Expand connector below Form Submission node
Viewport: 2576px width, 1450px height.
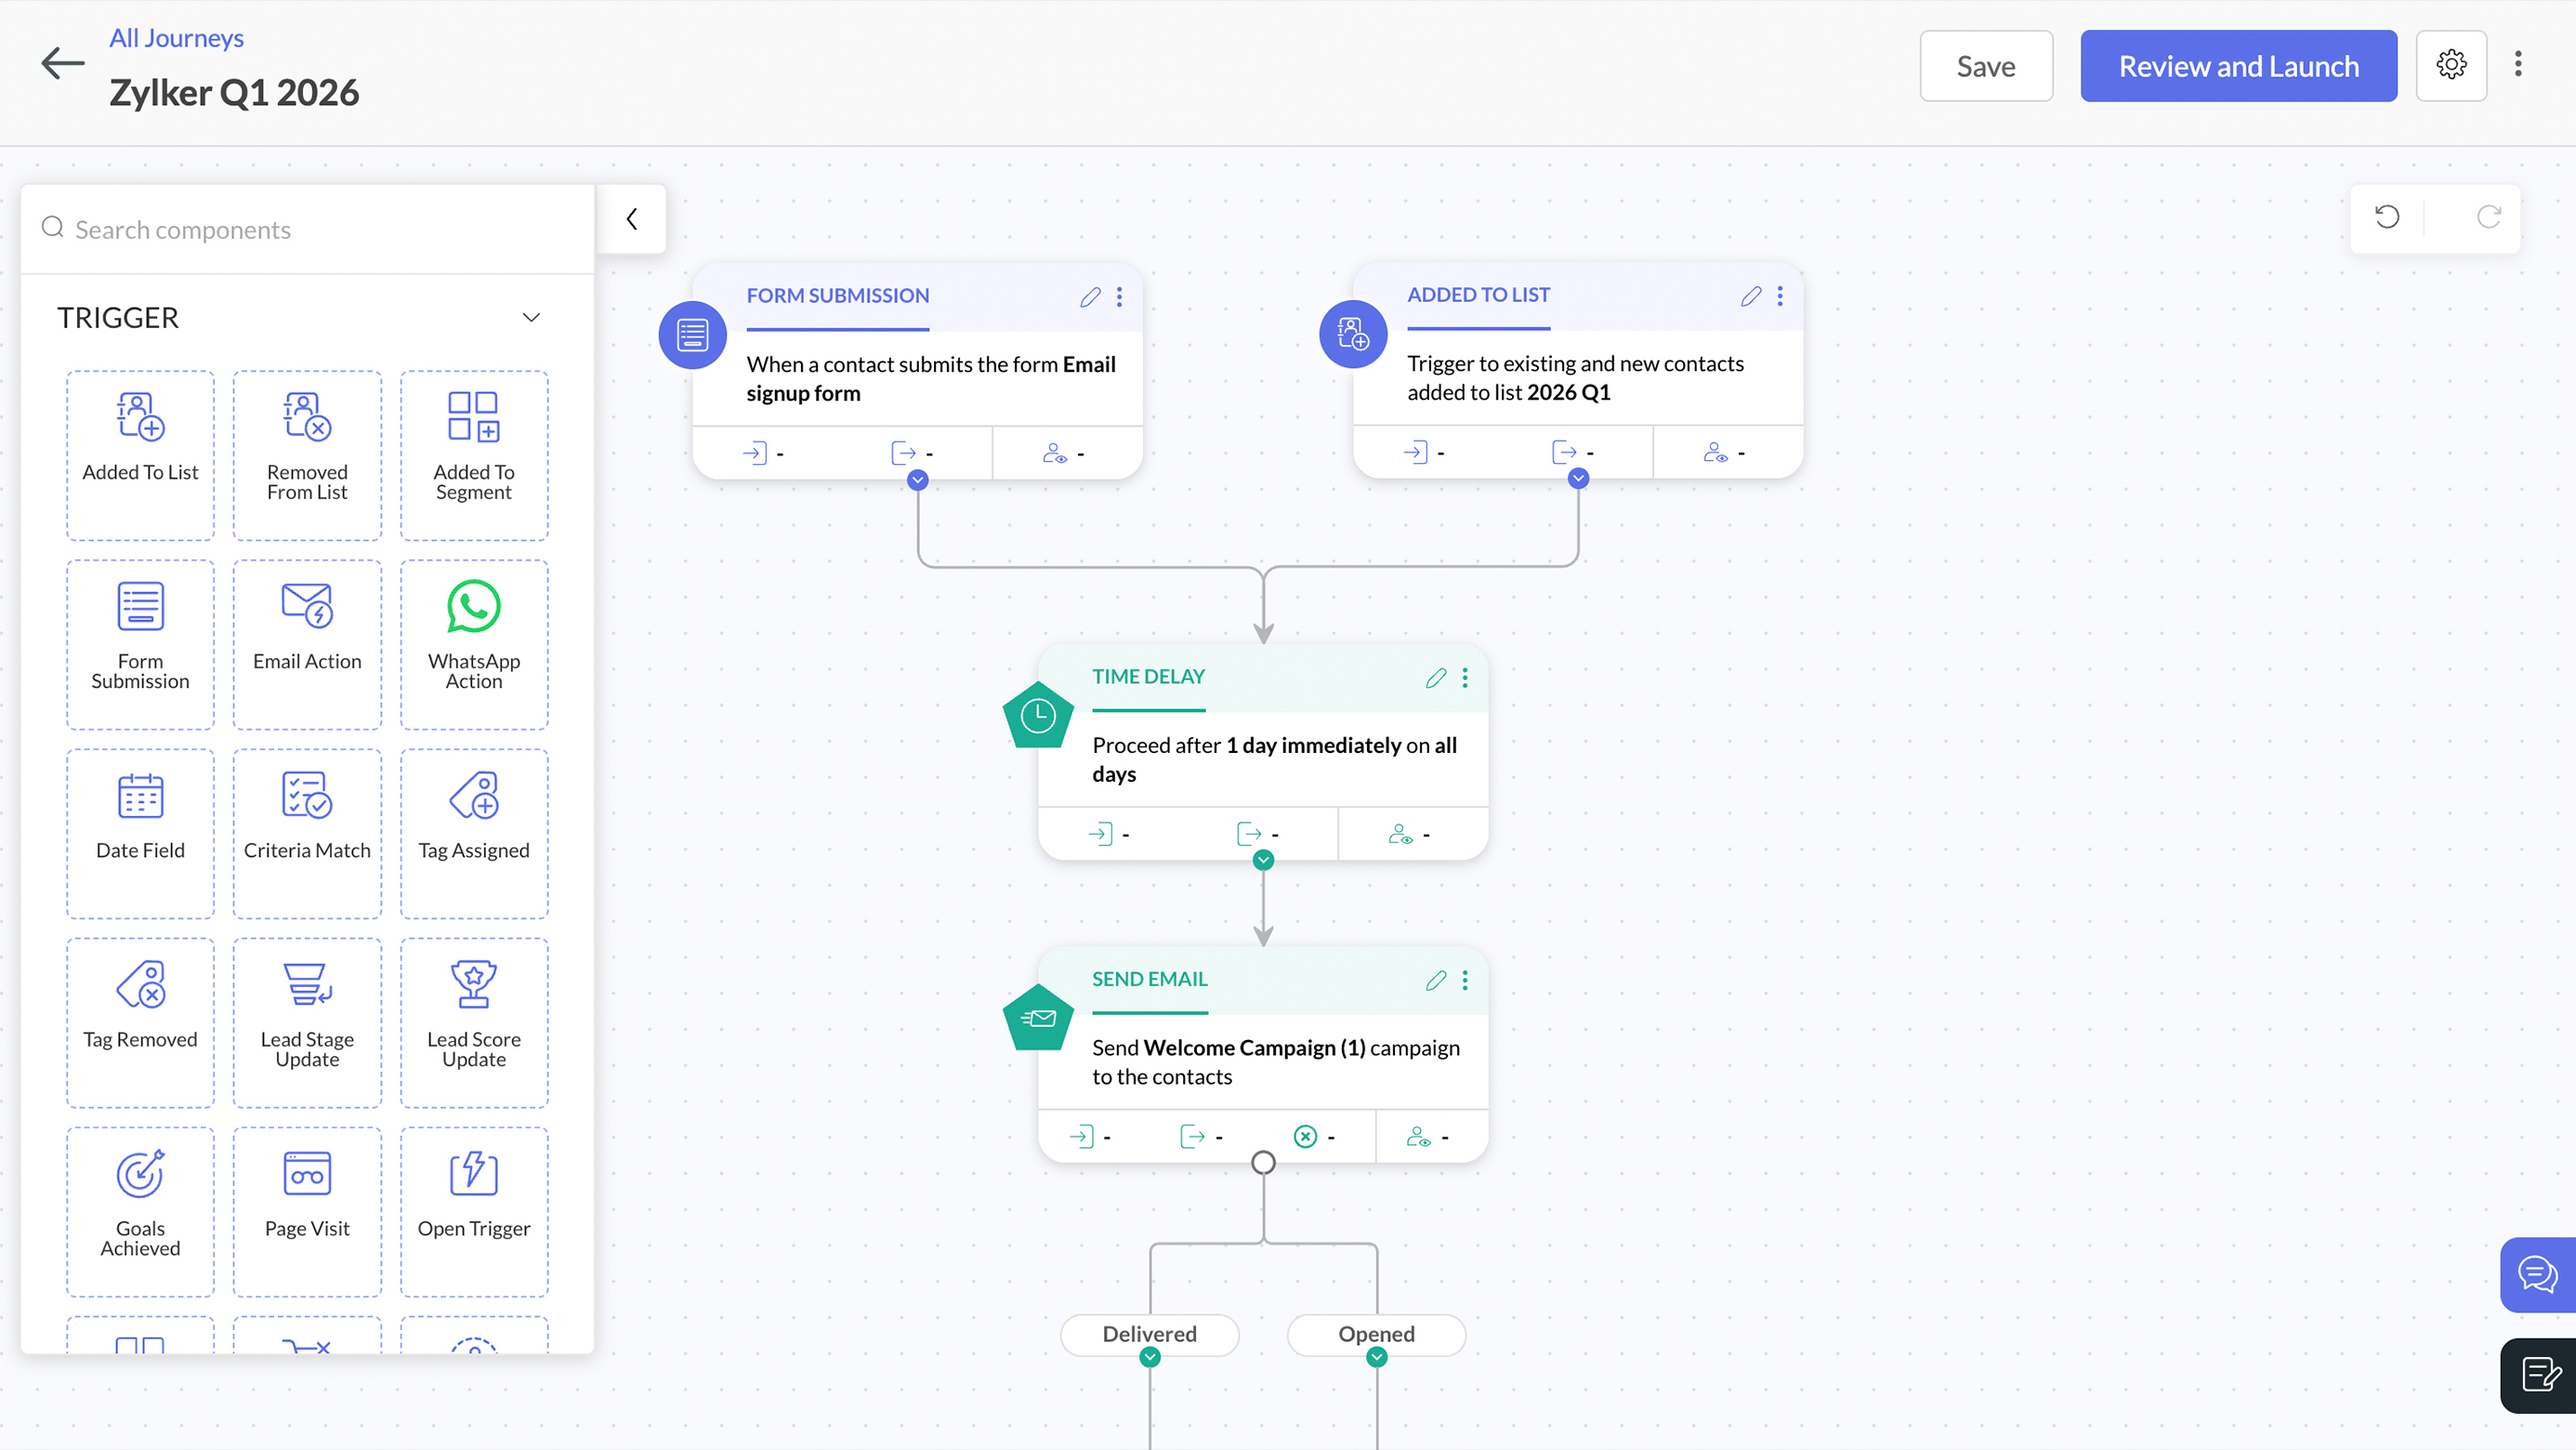(917, 481)
